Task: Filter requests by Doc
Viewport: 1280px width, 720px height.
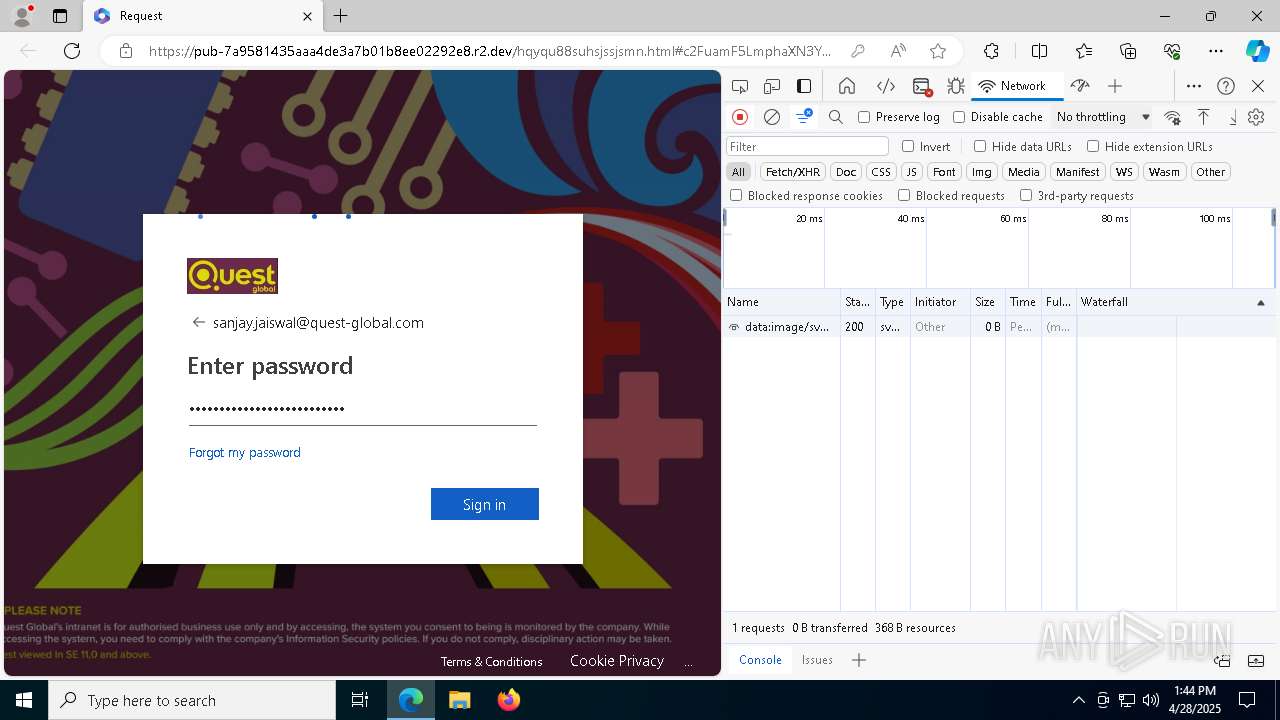Action: pos(846,172)
